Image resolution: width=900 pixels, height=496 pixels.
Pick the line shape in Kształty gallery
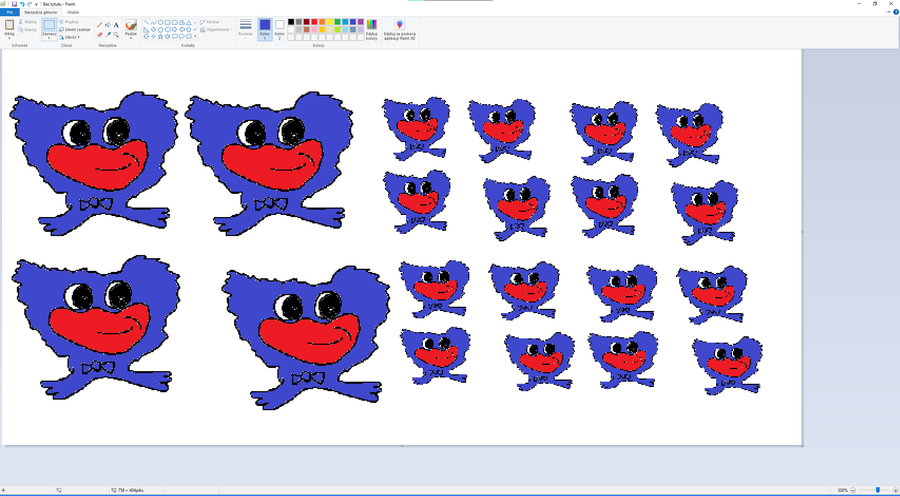(x=147, y=22)
